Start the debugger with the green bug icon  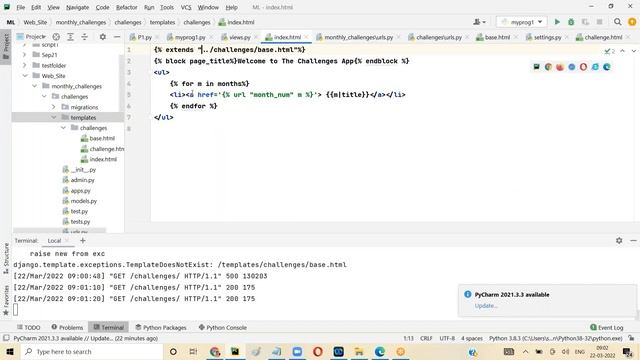pyautogui.click(x=571, y=22)
